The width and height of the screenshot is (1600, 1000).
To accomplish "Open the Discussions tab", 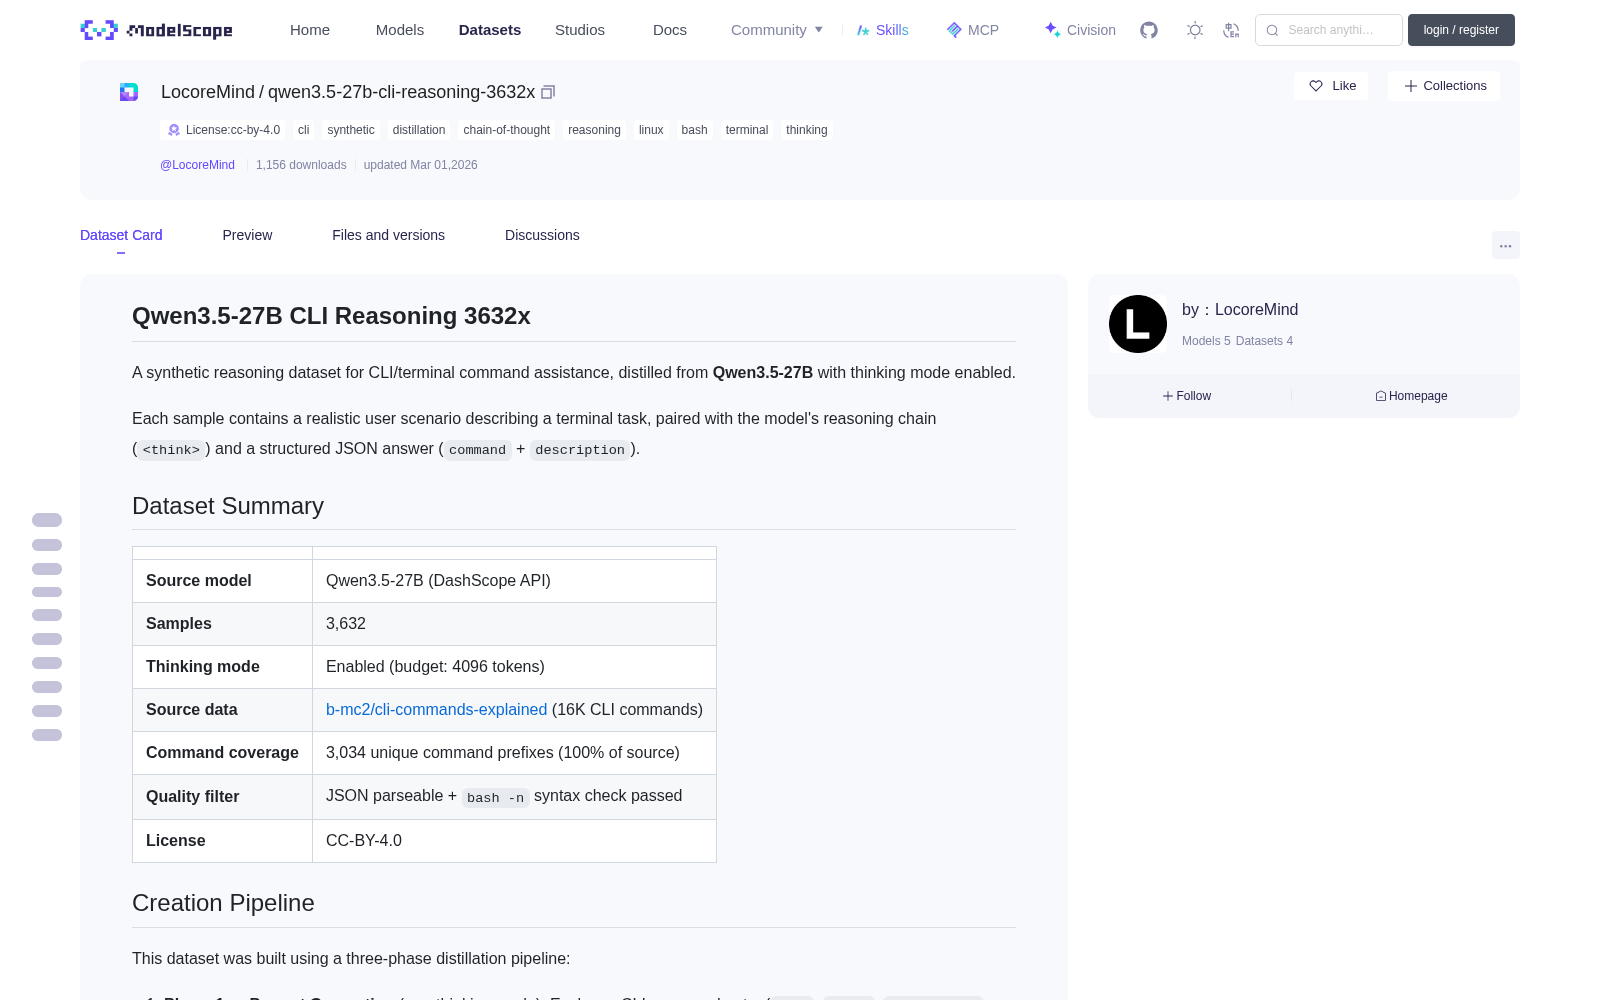I will [542, 235].
